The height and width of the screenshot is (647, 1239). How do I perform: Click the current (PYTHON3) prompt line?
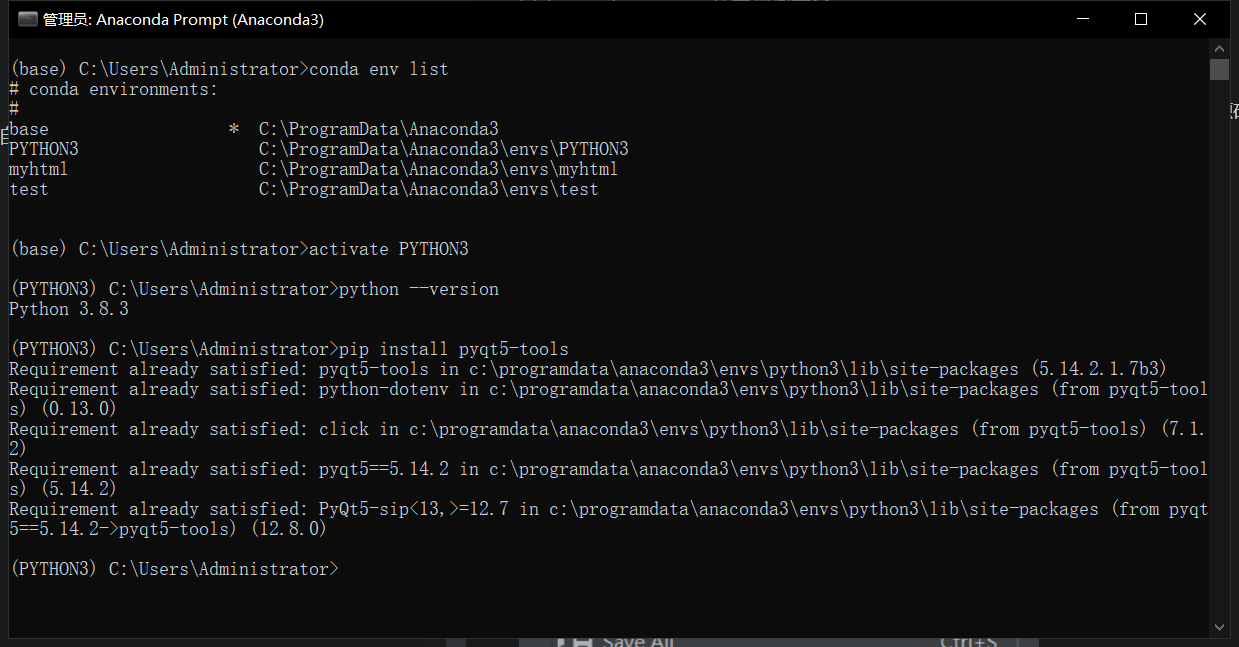173,568
